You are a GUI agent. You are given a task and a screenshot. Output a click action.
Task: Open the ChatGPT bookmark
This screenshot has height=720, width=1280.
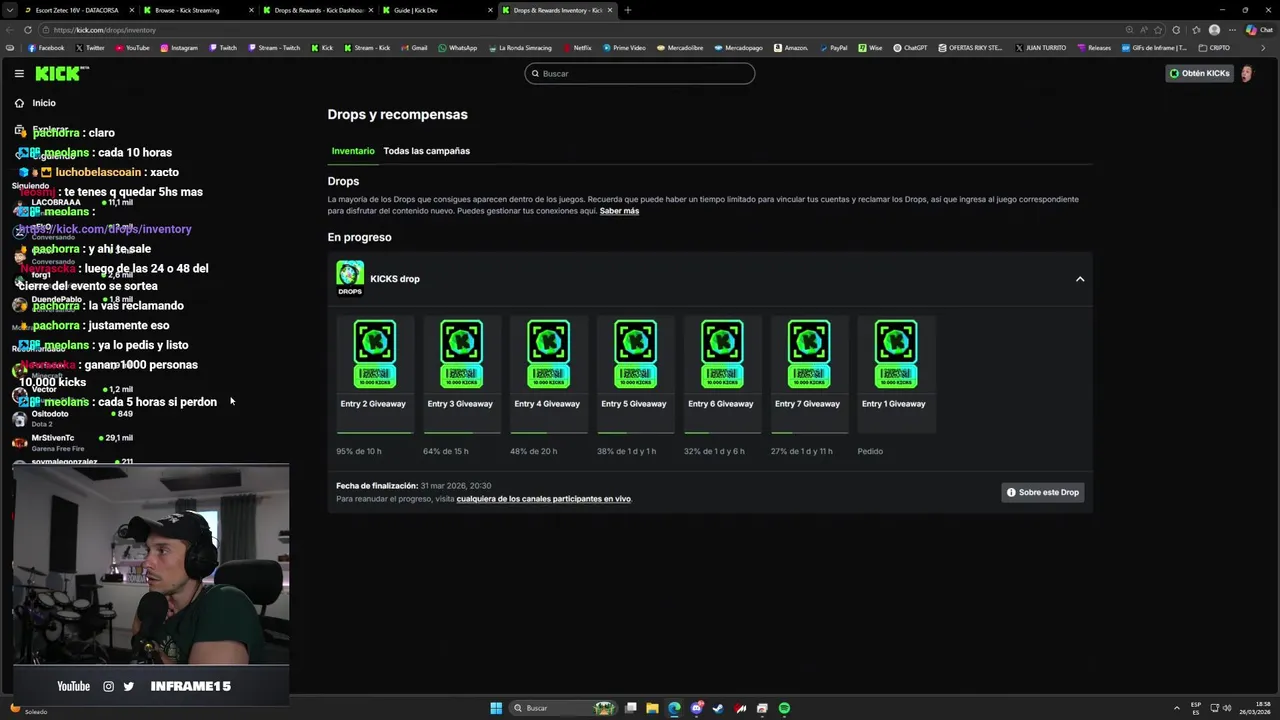pyautogui.click(x=911, y=47)
